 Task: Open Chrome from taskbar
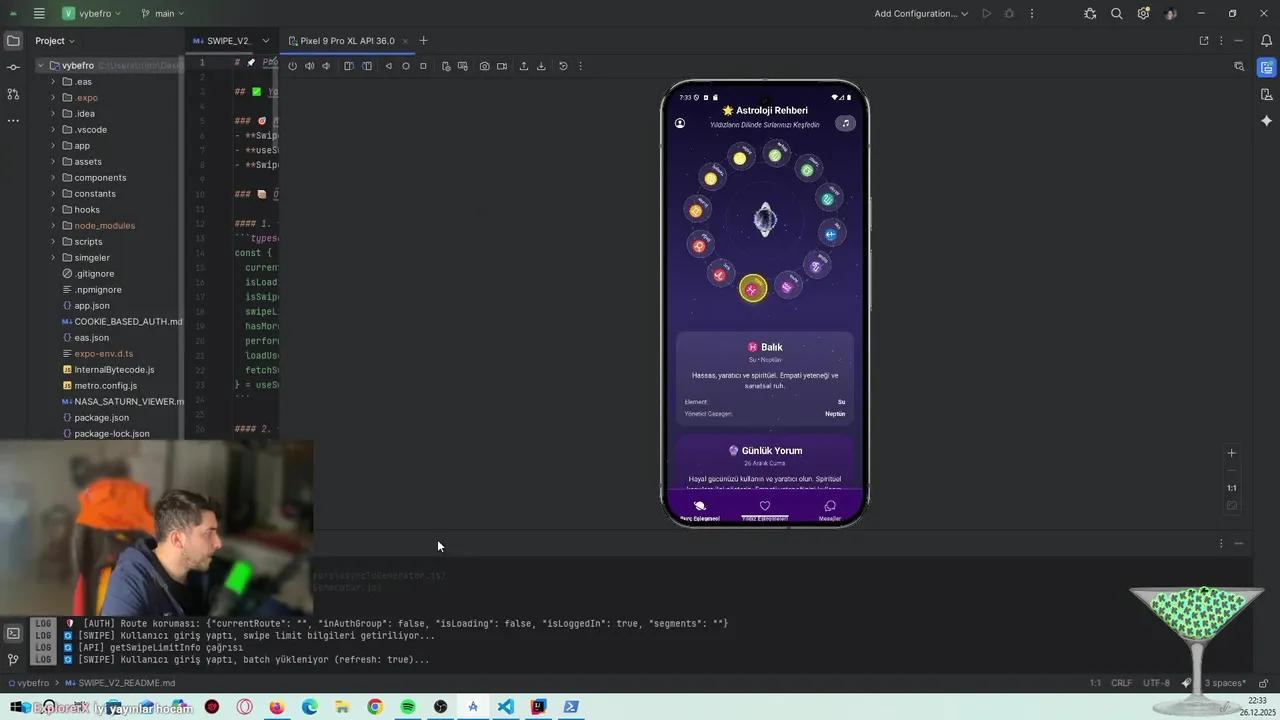pos(375,707)
